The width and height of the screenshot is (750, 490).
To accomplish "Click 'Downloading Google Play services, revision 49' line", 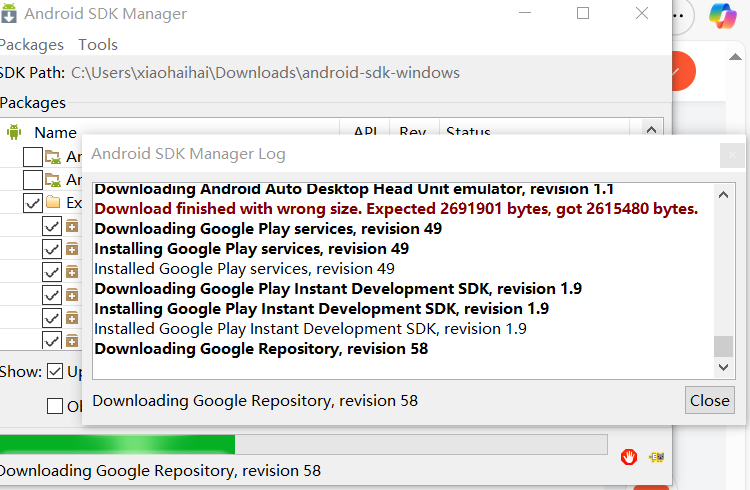I will 268,229.
